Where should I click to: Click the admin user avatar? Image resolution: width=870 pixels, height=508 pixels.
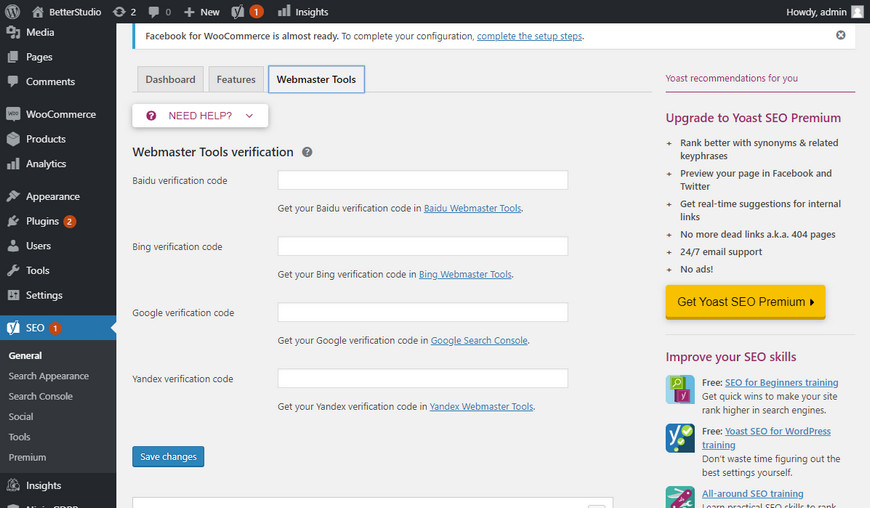tap(858, 12)
